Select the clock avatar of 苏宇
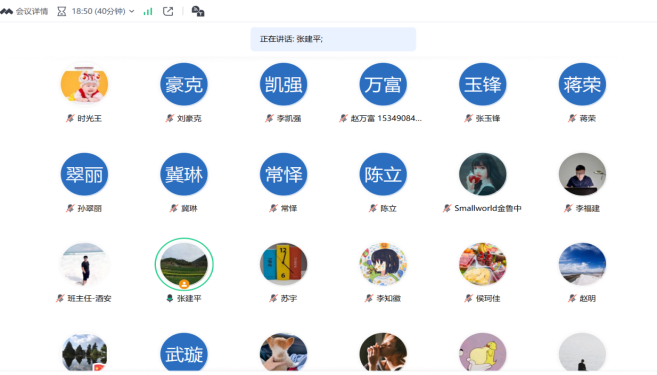 [284, 264]
